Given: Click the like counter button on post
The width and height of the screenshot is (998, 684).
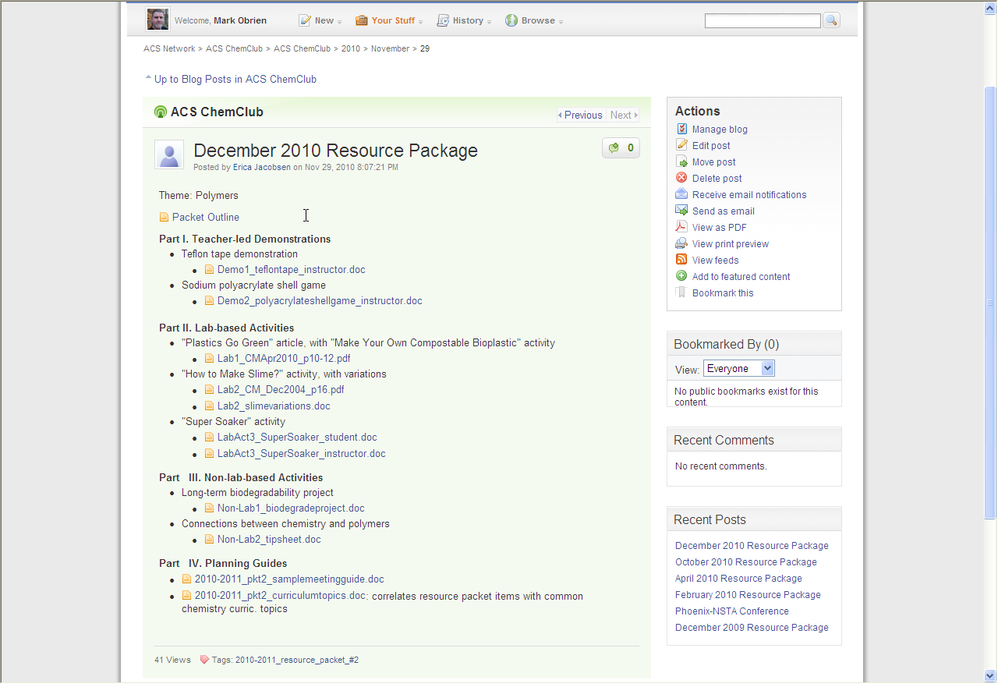Looking at the screenshot, I should (621, 149).
